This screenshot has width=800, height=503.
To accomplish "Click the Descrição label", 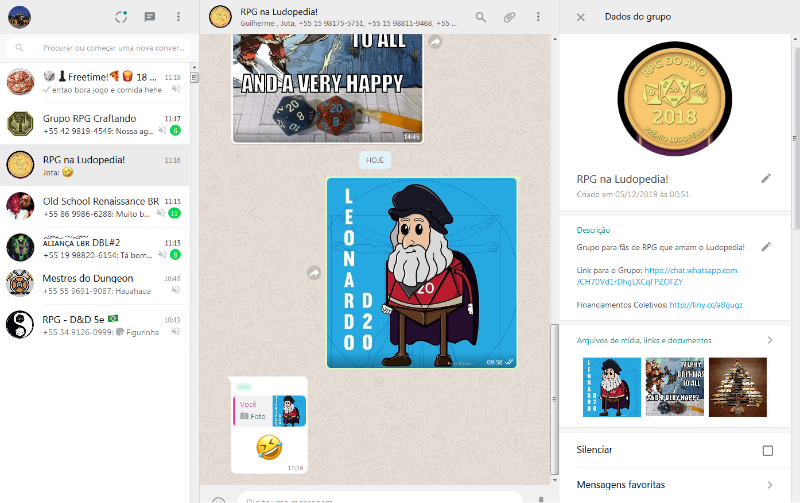I will (x=593, y=230).
